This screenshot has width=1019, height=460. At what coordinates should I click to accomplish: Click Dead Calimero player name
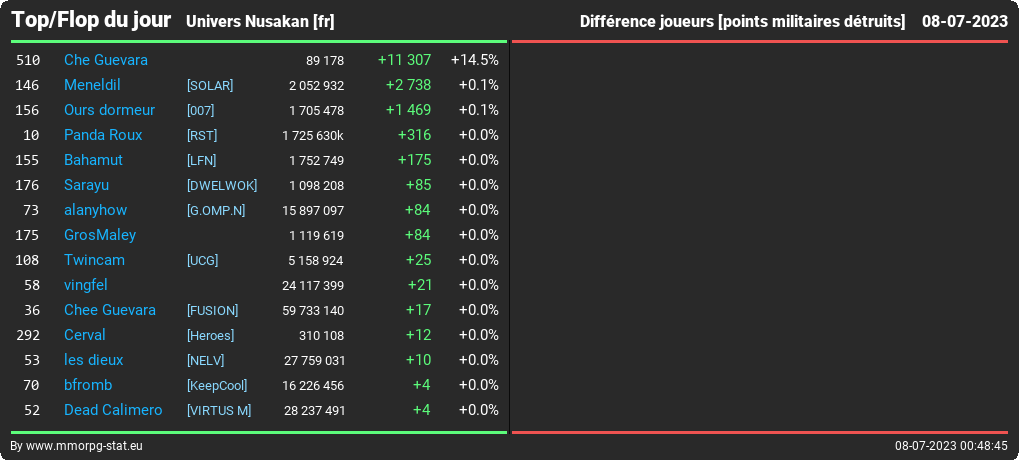click(x=113, y=410)
